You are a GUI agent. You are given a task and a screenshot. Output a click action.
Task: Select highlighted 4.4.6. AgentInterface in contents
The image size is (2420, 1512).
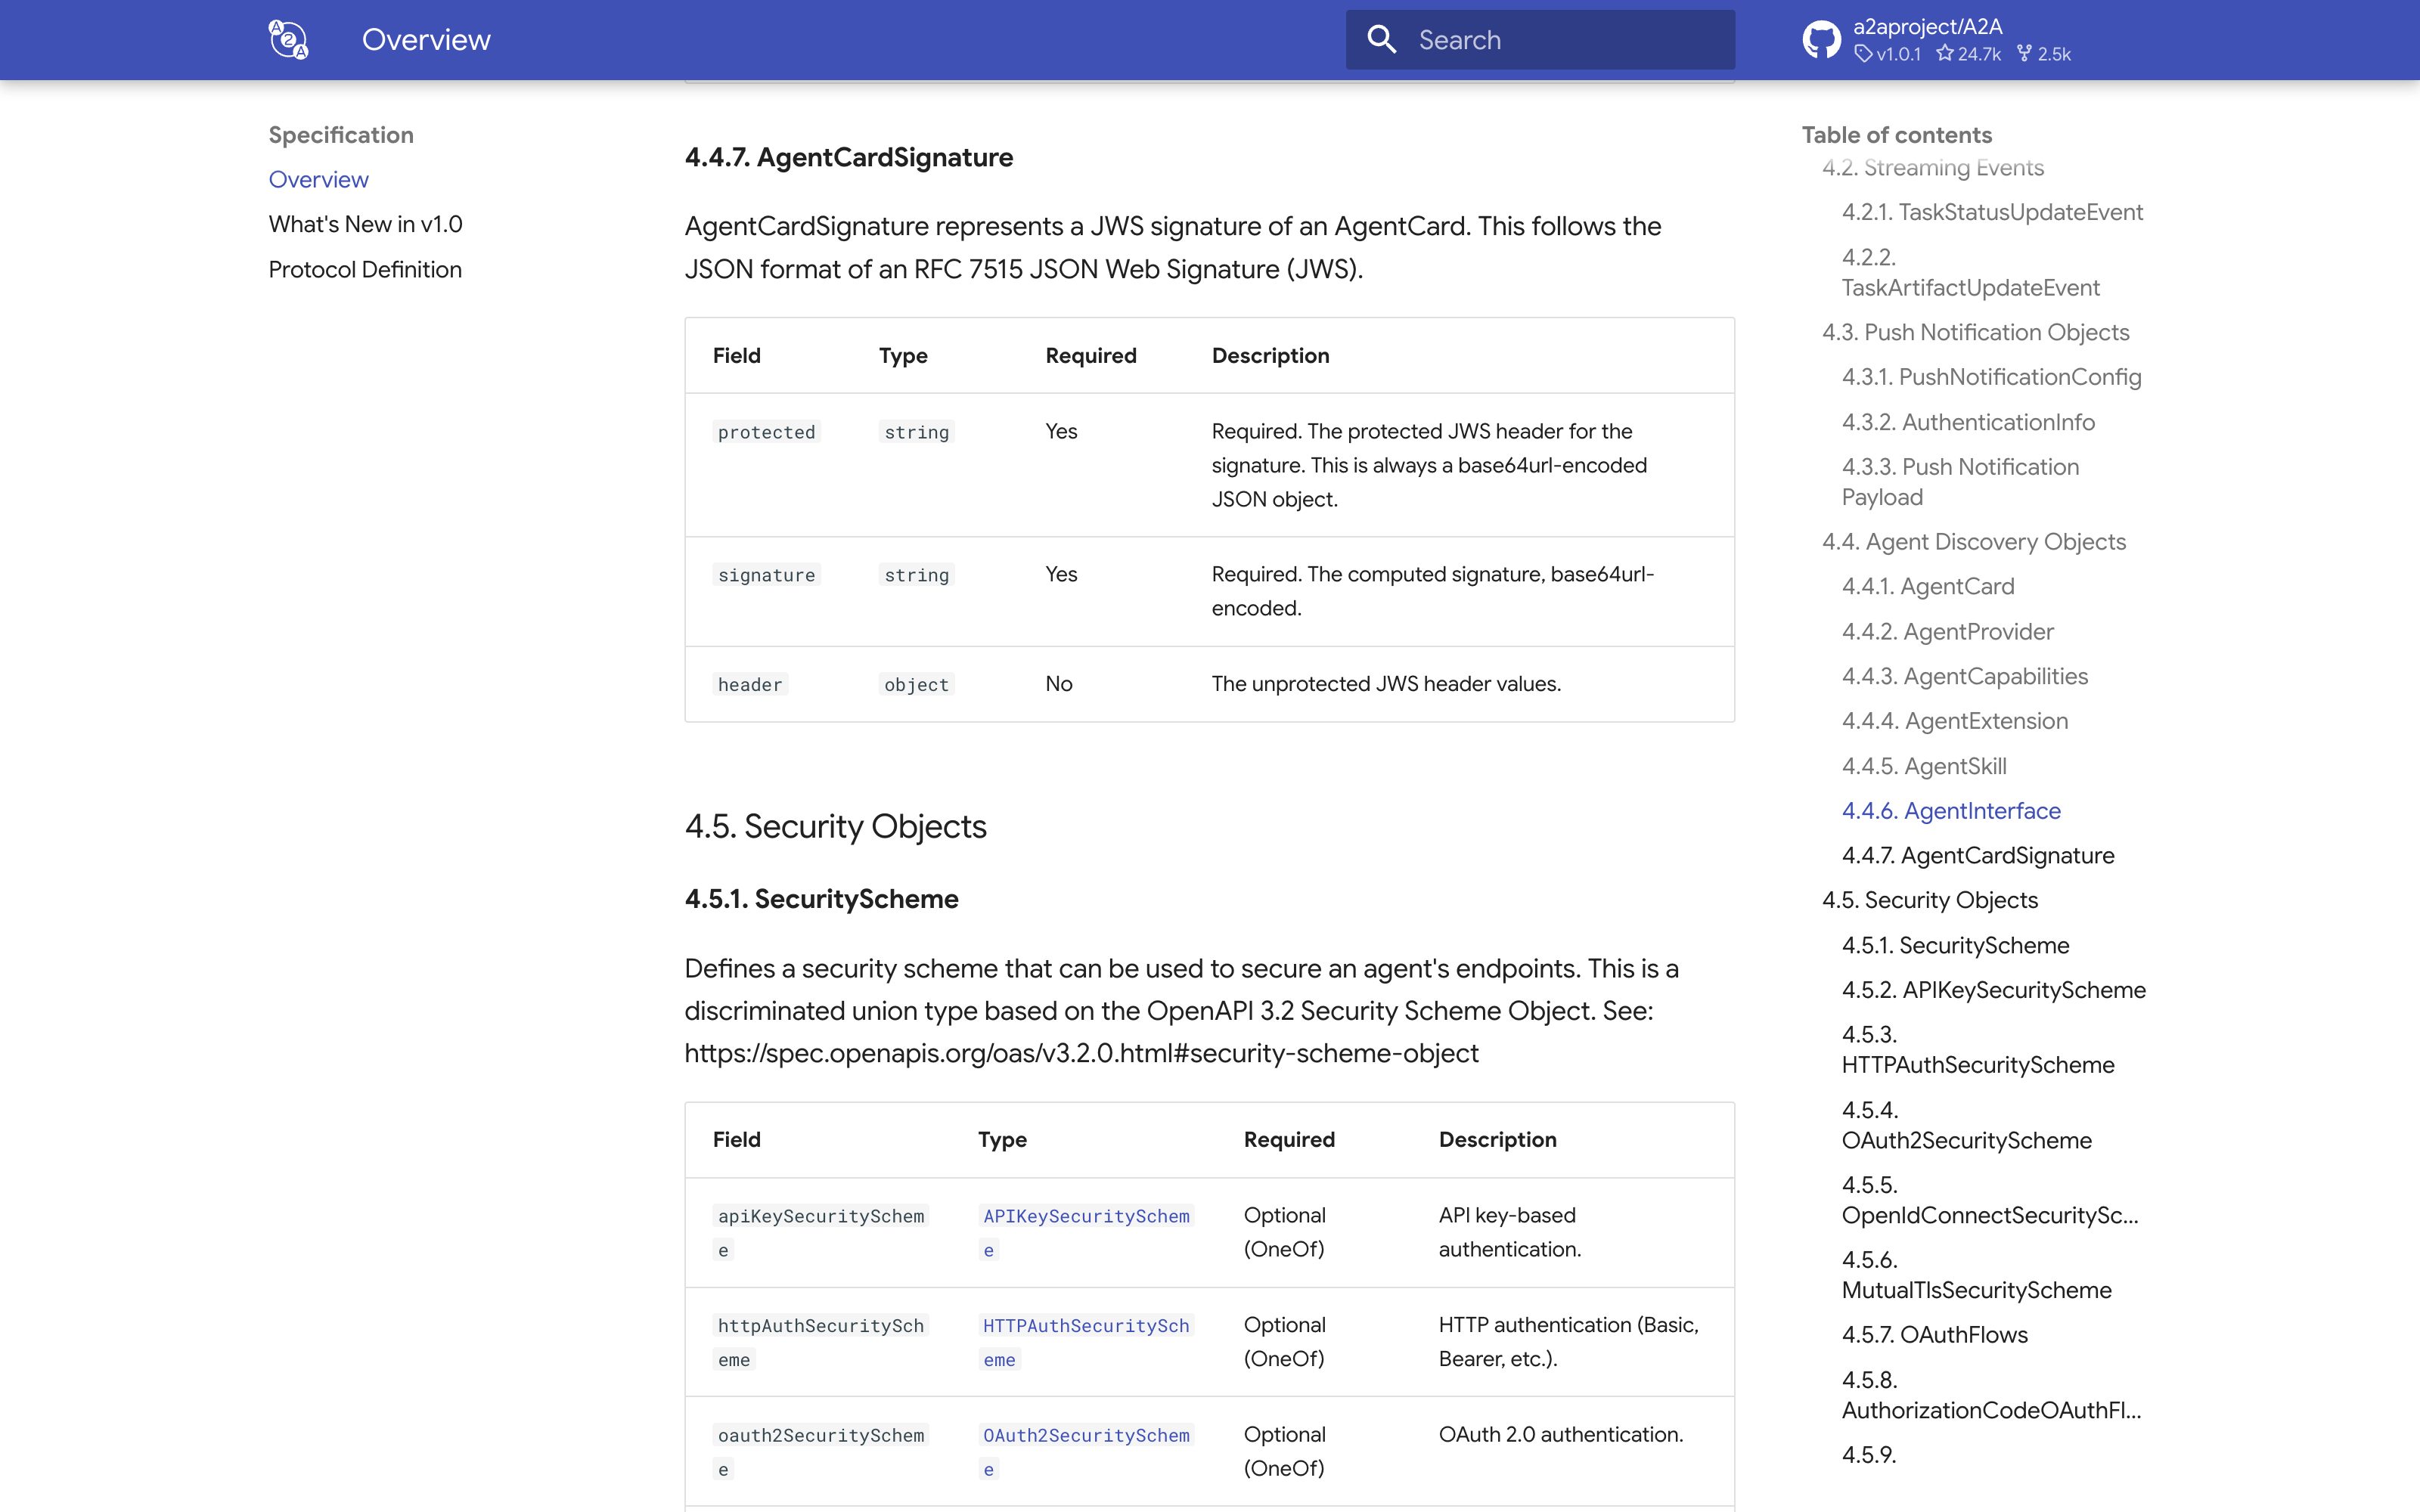(1951, 811)
